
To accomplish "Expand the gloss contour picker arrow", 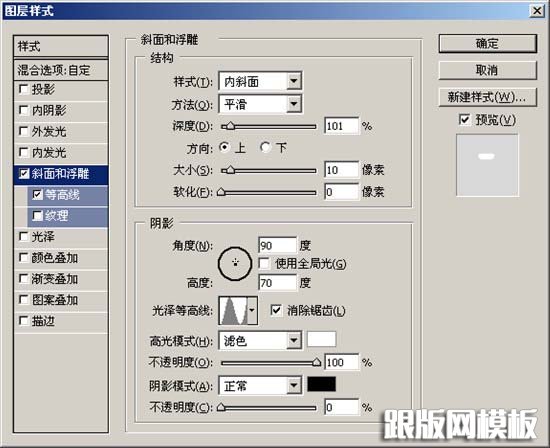I will click(x=252, y=310).
